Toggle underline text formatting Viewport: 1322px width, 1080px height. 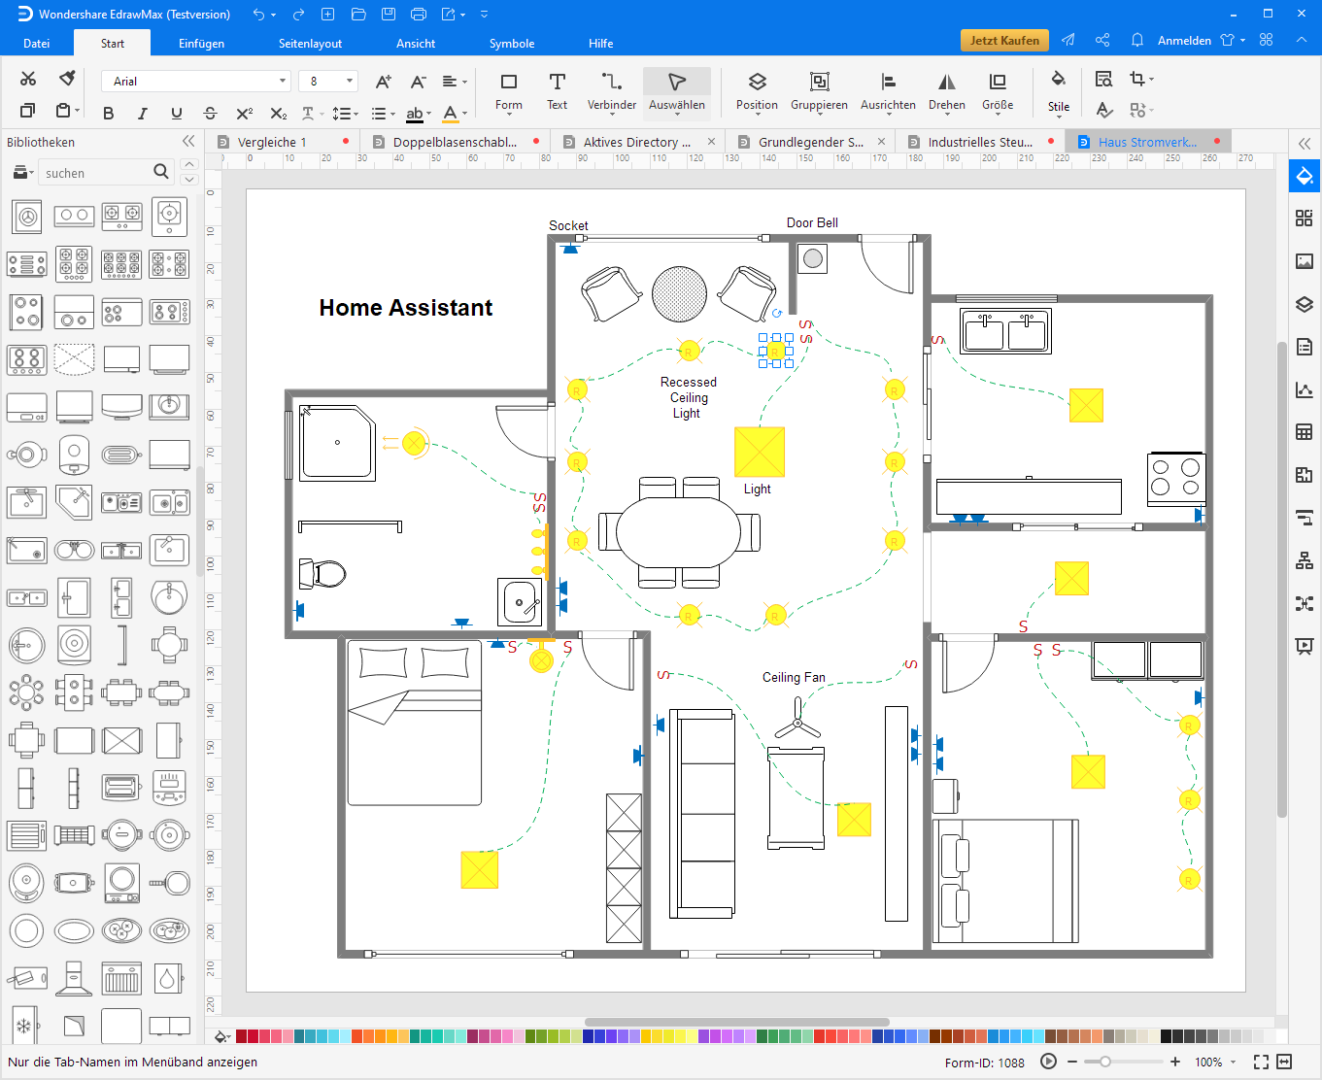176,113
